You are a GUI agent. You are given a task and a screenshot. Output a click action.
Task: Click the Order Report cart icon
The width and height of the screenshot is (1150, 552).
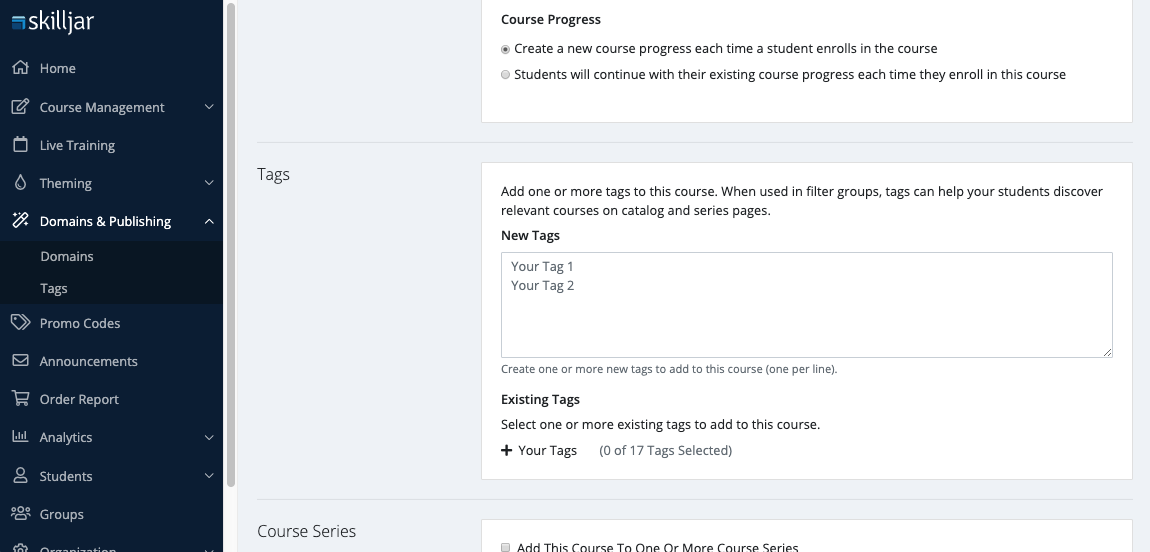(20, 399)
